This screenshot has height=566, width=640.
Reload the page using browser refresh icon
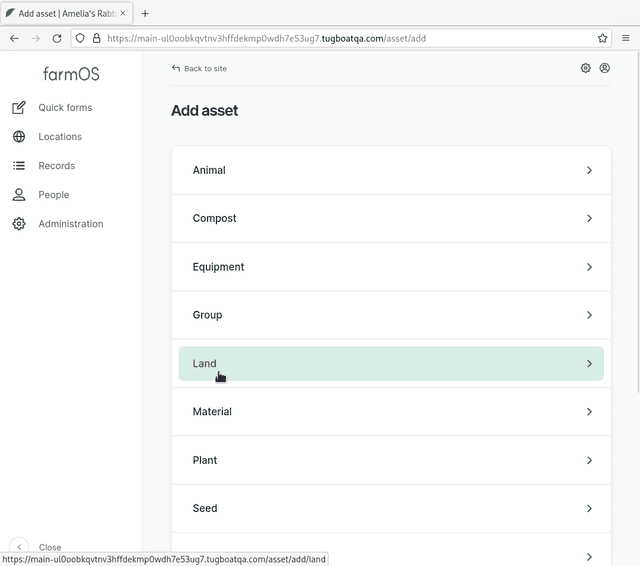click(57, 38)
